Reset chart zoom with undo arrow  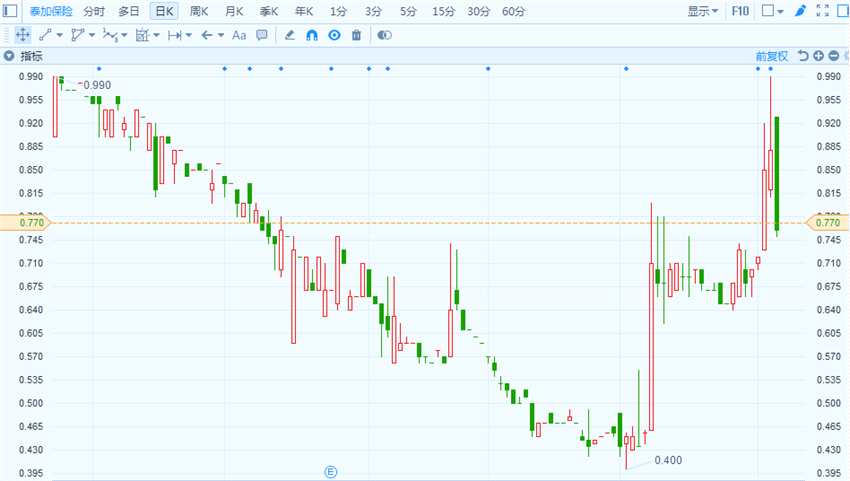(803, 55)
